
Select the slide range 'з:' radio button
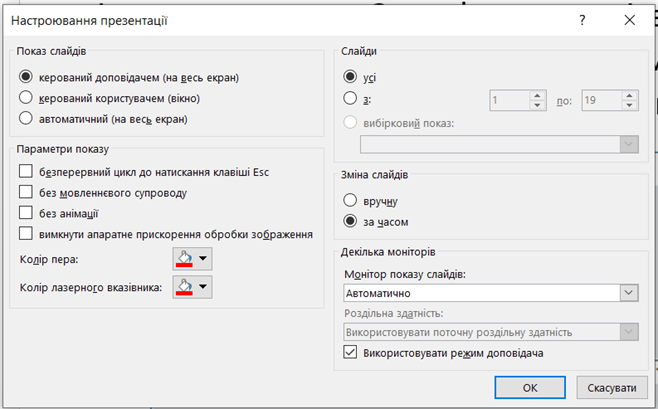[350, 98]
